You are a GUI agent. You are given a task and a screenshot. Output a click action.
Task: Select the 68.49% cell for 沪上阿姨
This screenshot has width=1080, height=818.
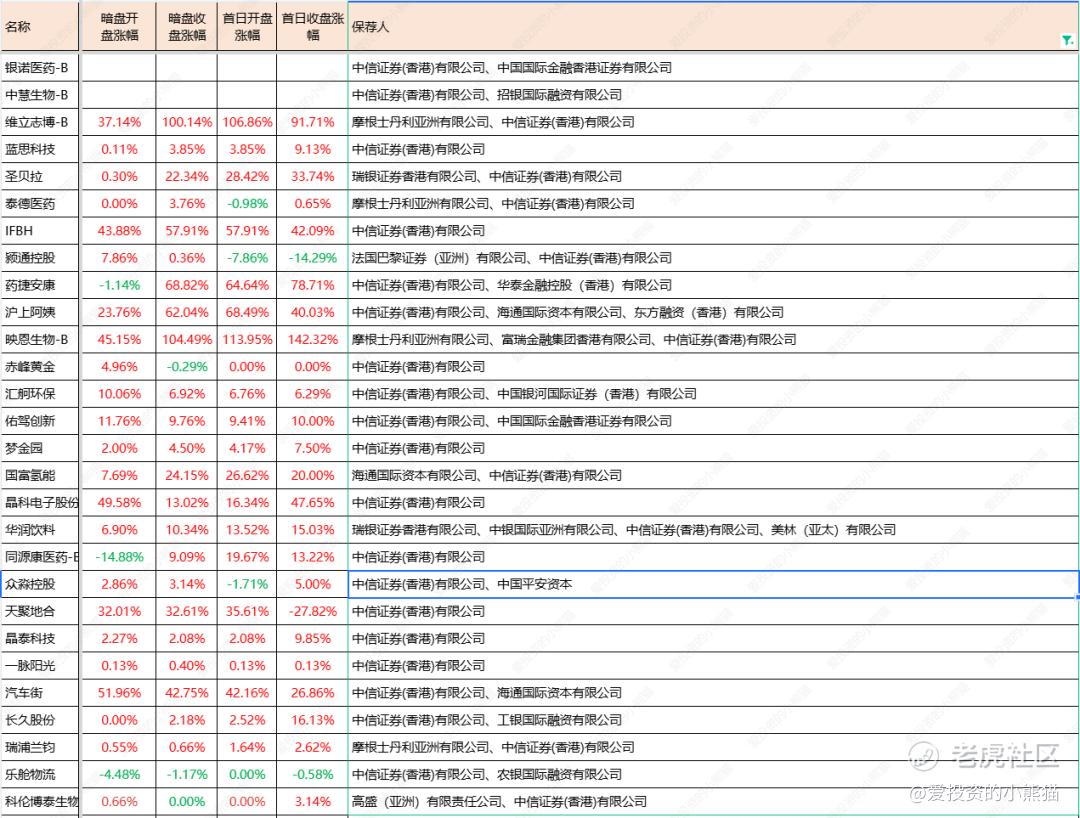(x=247, y=313)
